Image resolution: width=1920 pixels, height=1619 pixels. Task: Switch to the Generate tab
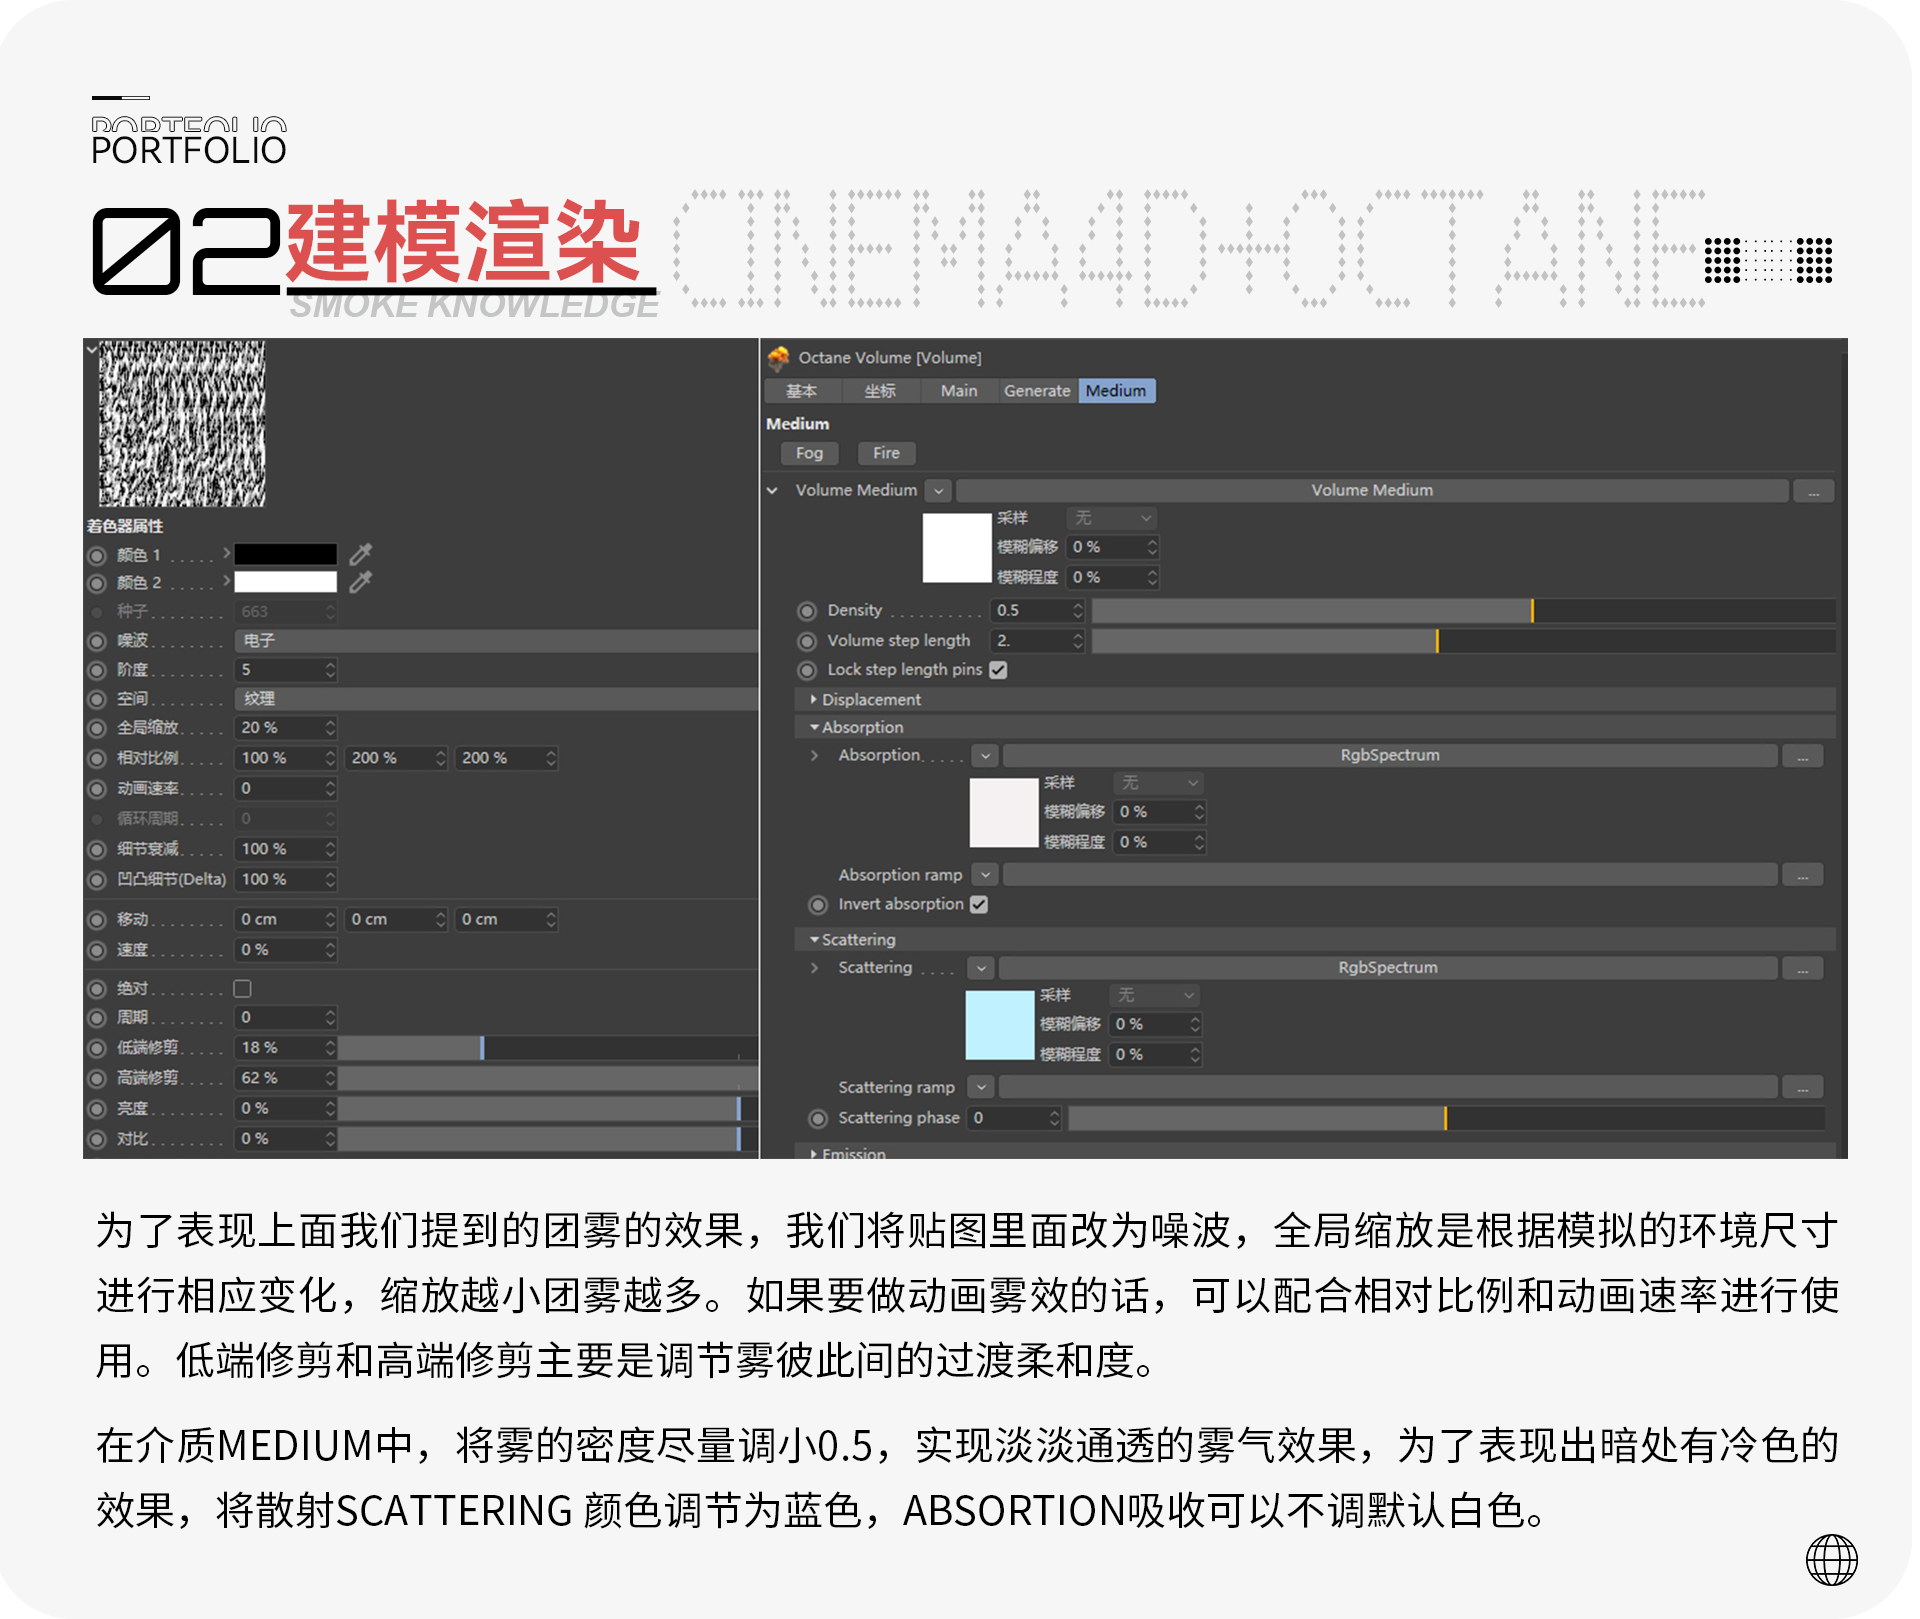click(1037, 391)
